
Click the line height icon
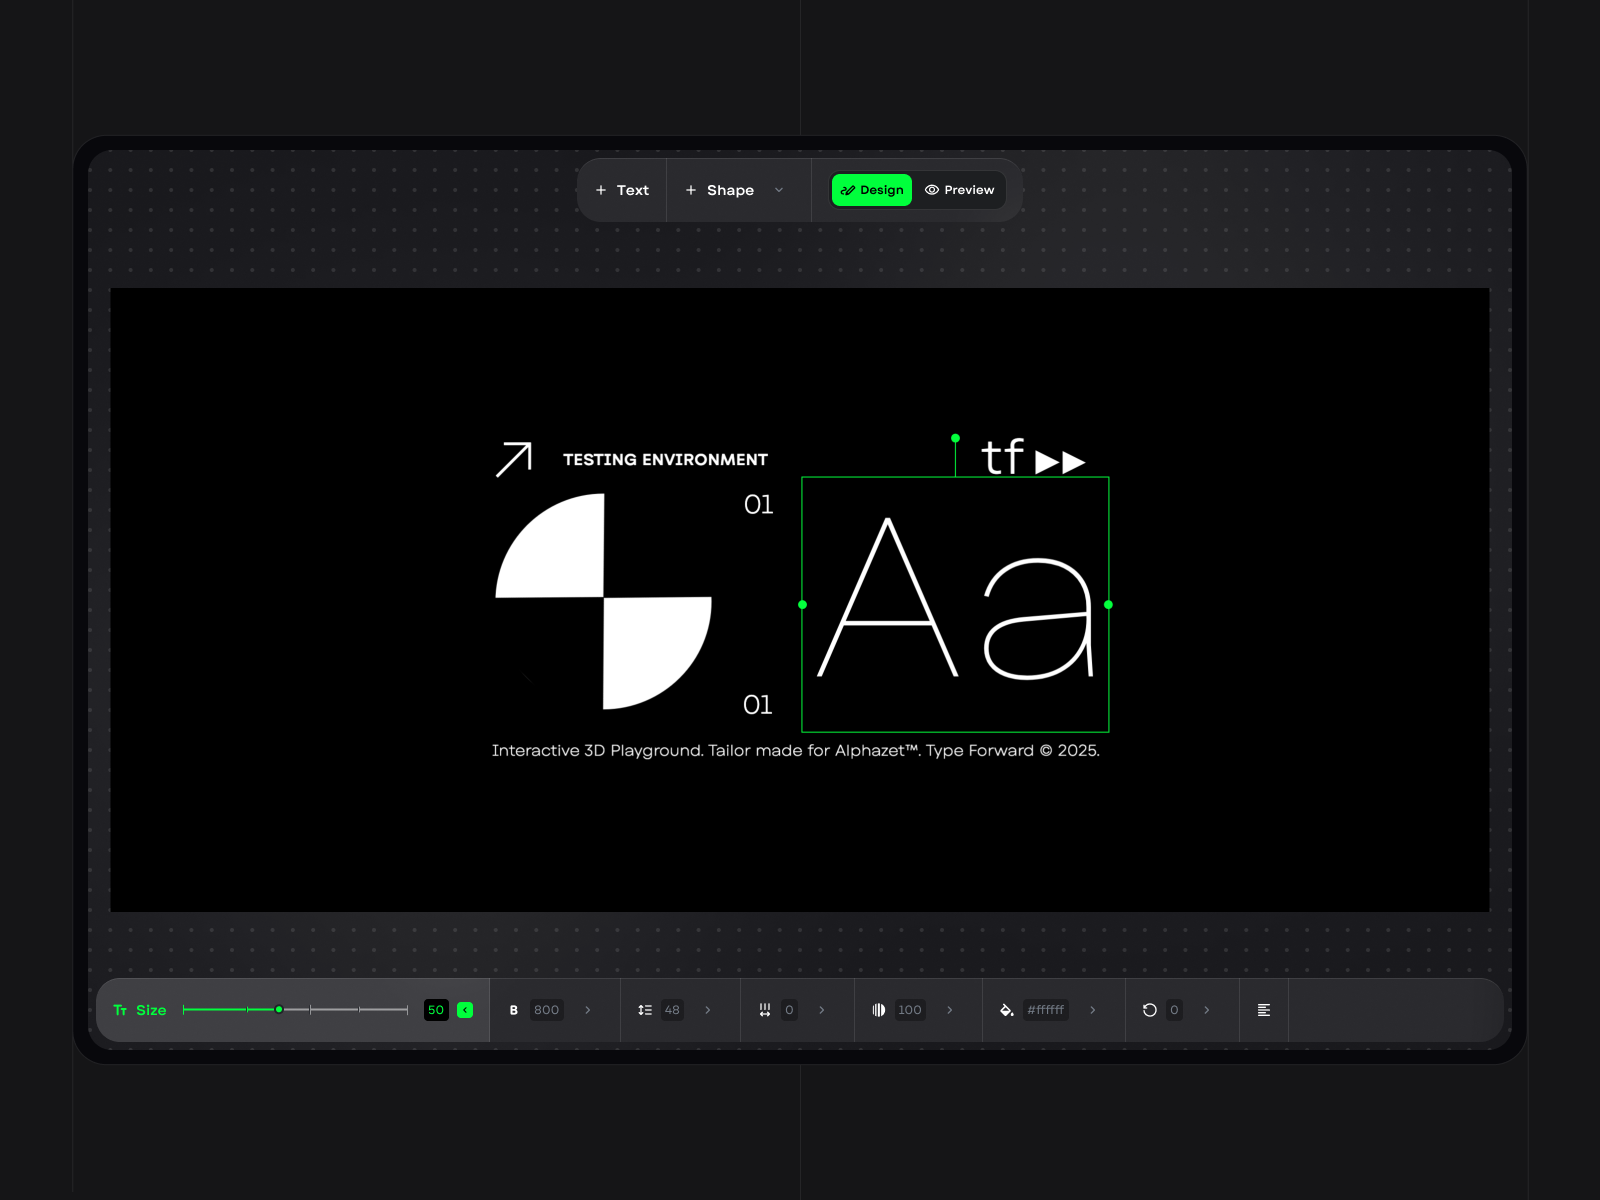point(645,1010)
